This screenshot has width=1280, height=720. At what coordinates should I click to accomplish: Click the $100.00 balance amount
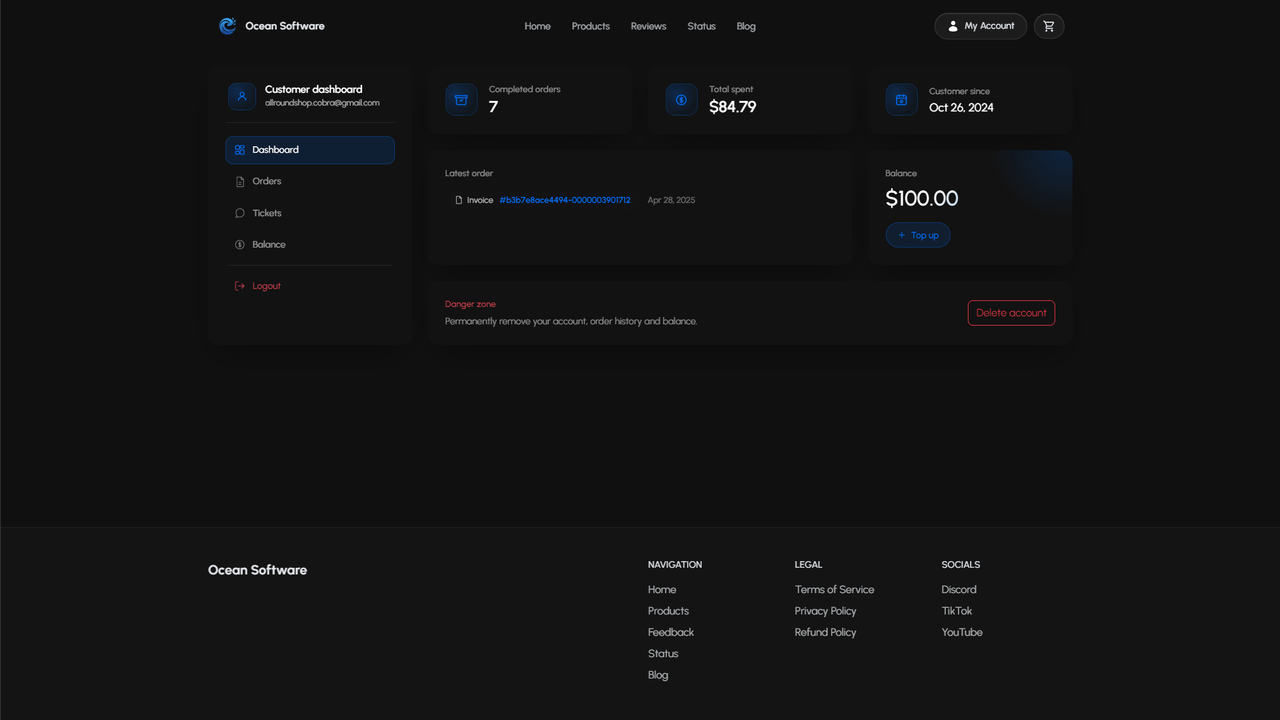pyautogui.click(x=922, y=198)
